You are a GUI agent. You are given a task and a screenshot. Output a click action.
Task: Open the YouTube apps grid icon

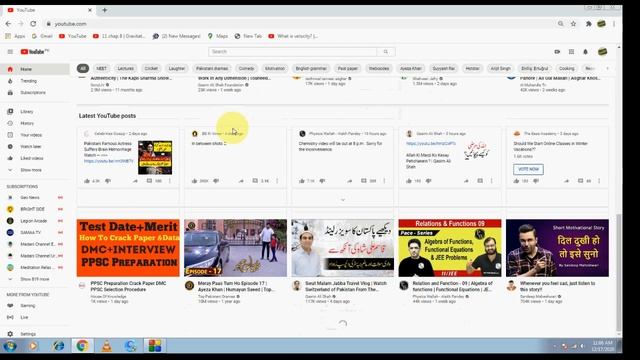571,52
